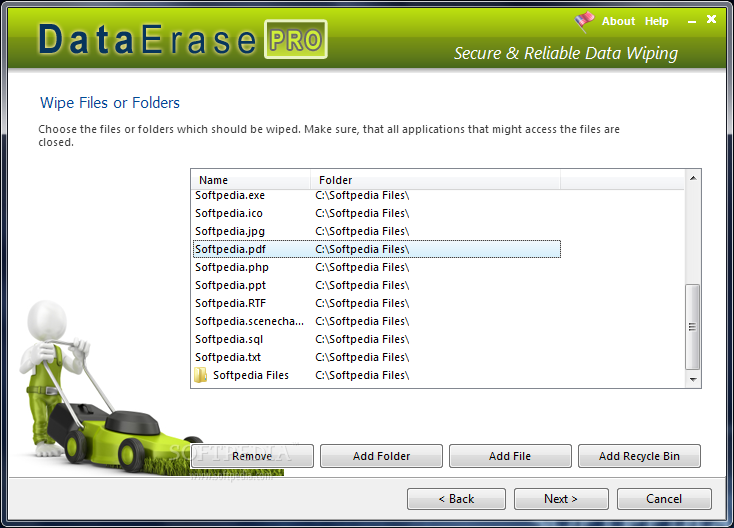Cancel the wipe wizard
This screenshot has width=734, height=528.
coord(664,499)
